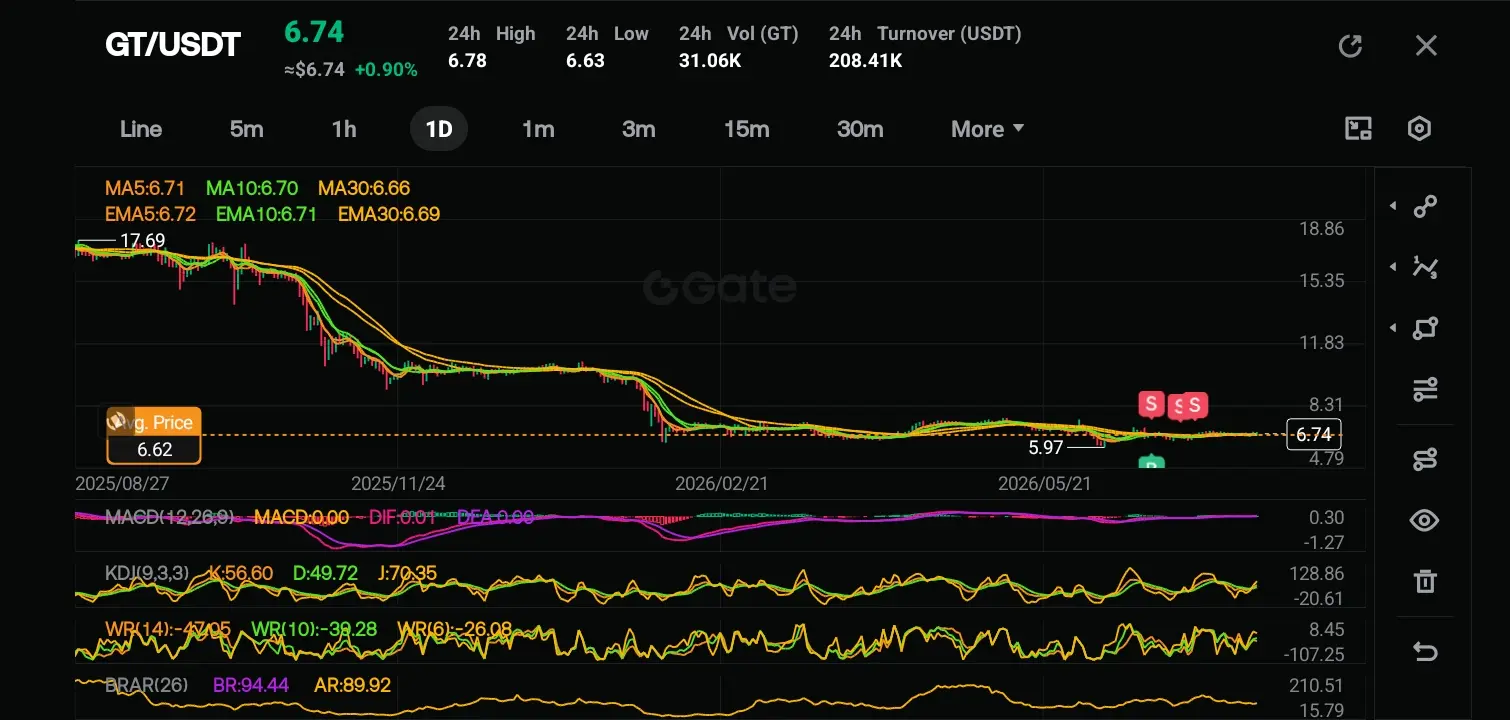Click the 2025/11/24 date label
The width and height of the screenshot is (1510, 720).
point(398,484)
